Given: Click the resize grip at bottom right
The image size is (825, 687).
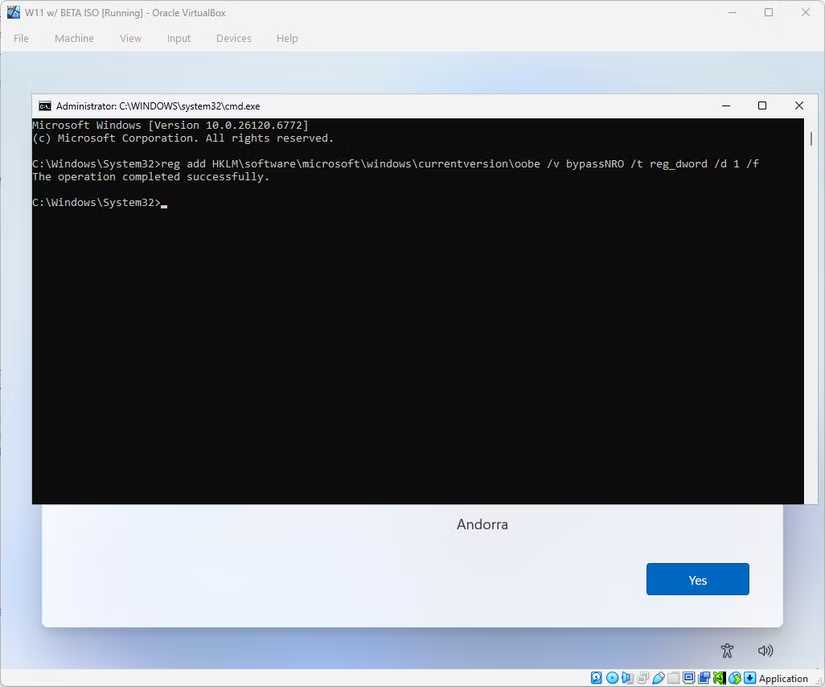Looking at the screenshot, I should tap(820, 678).
